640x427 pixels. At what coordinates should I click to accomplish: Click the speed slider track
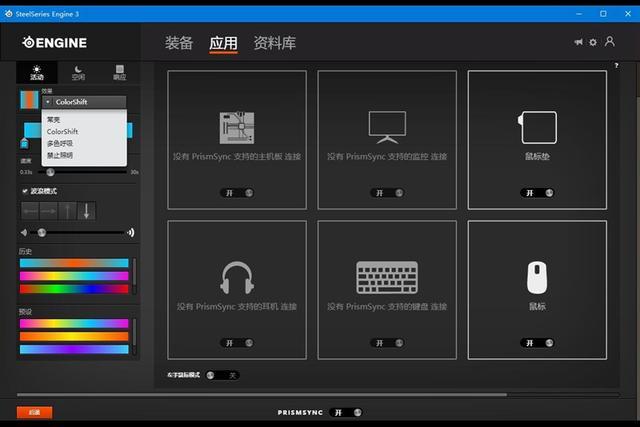pos(82,172)
